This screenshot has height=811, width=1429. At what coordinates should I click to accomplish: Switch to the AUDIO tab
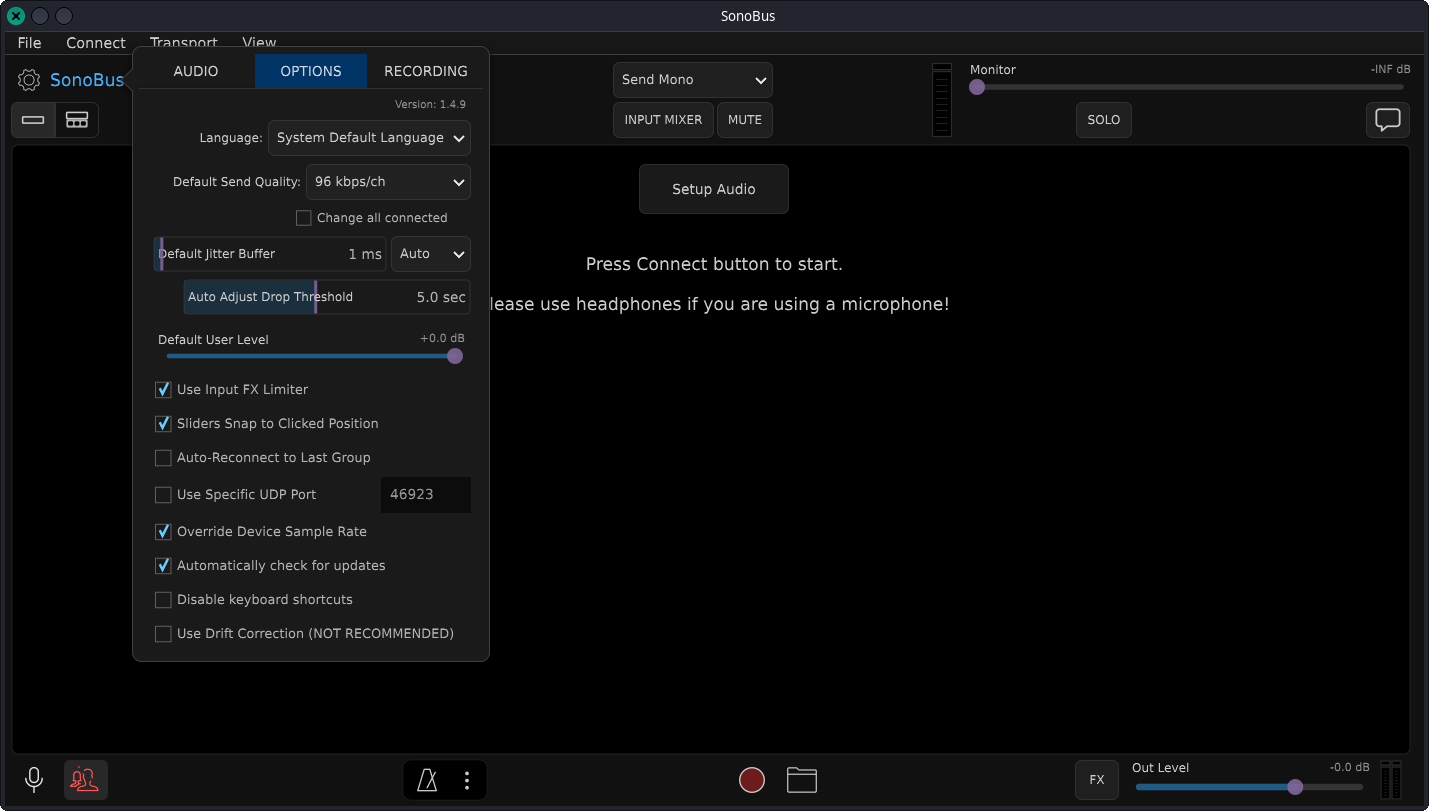(x=196, y=71)
